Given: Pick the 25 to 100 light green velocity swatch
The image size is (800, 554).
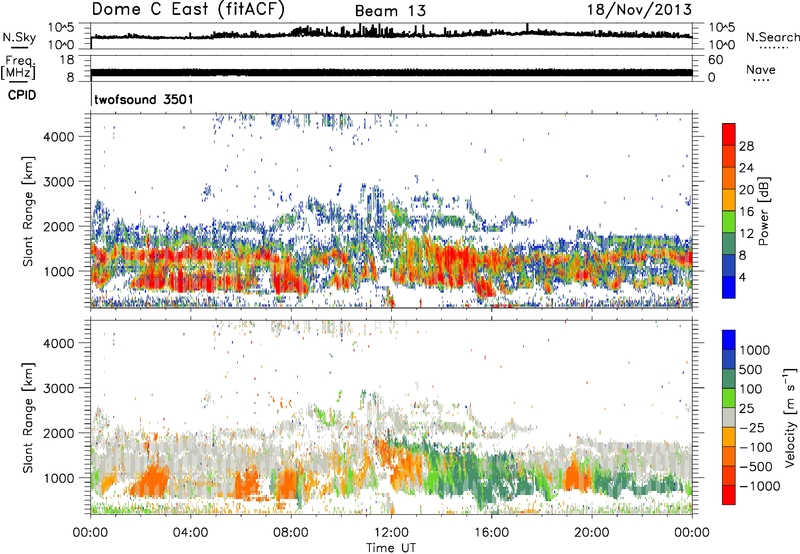Looking at the screenshot, I should pos(729,398).
